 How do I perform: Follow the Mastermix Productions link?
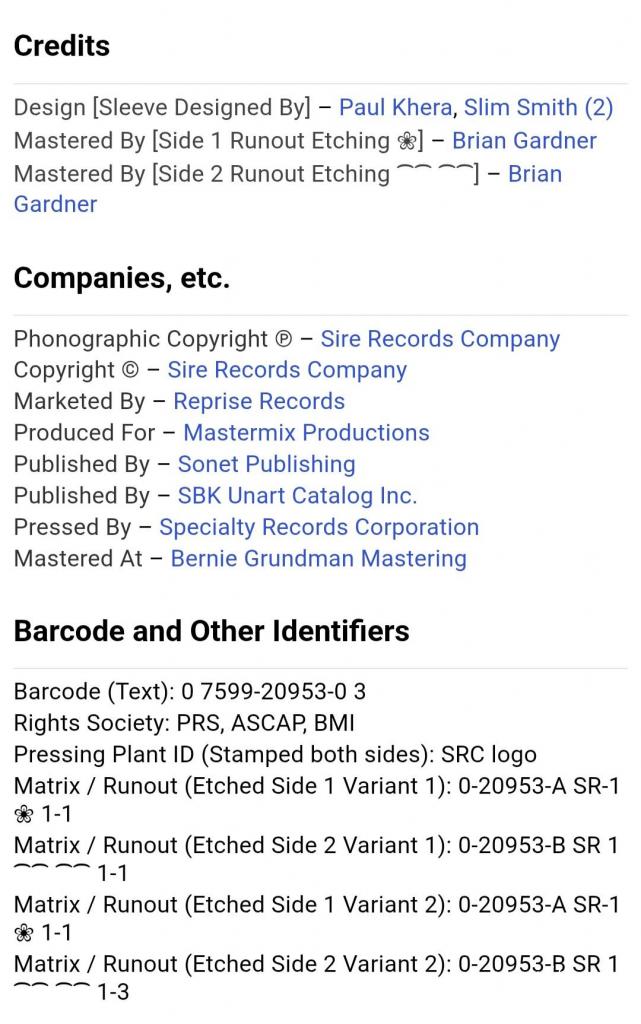(306, 433)
